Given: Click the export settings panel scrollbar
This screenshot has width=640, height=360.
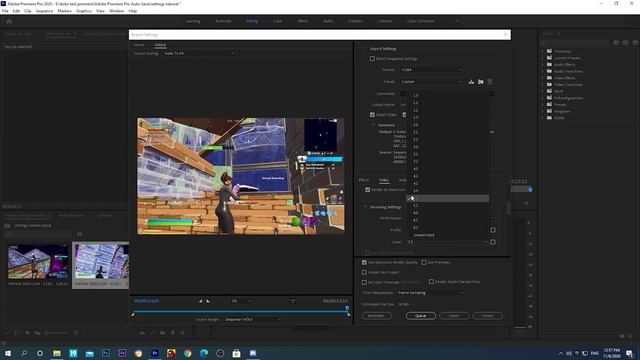Looking at the screenshot, I should [x=509, y=207].
